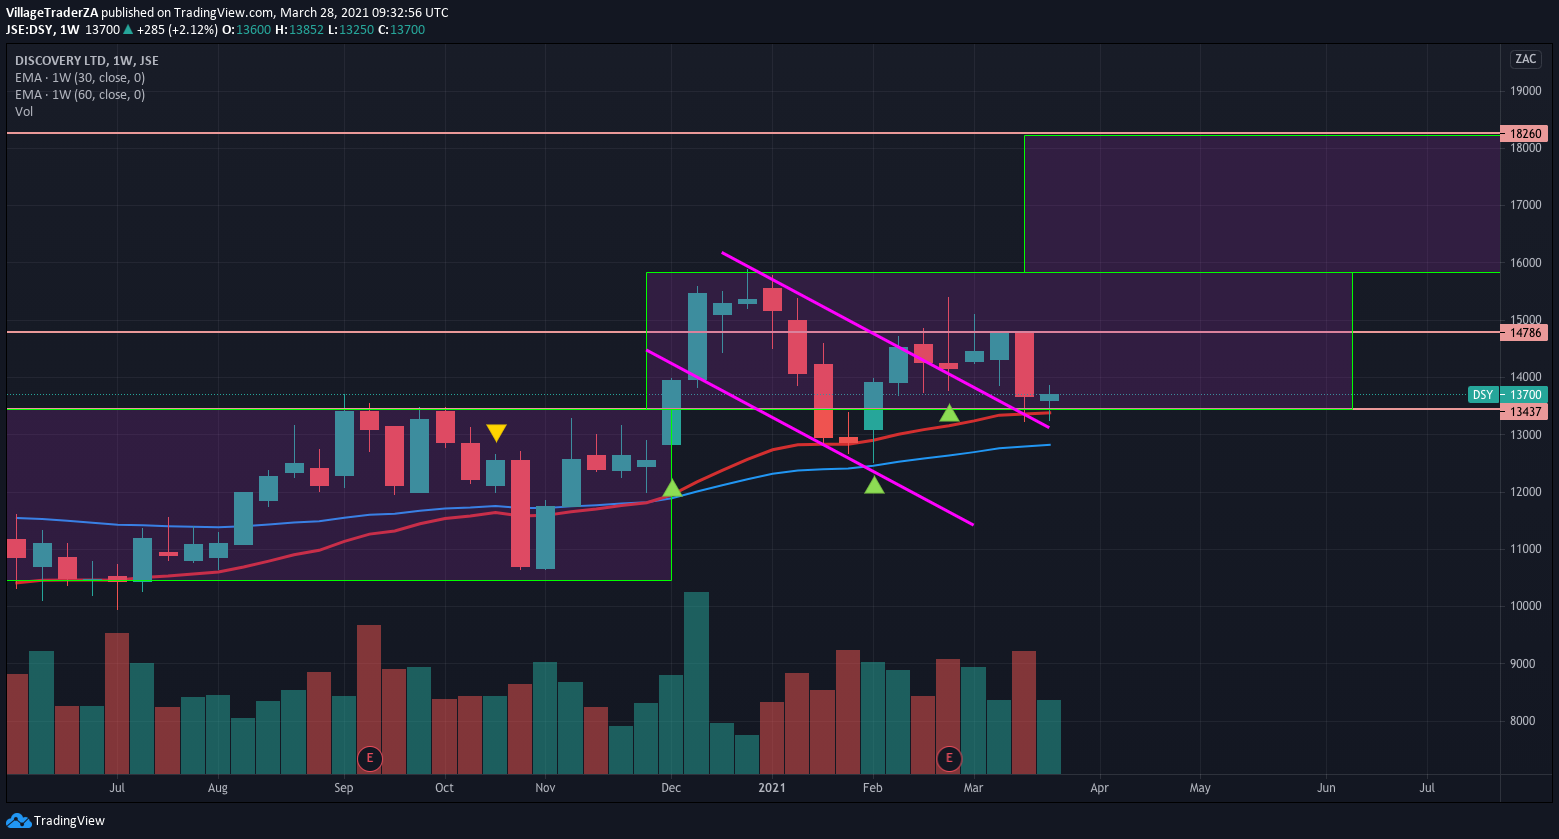Select the EMA 30 indicator legend
This screenshot has height=839, width=1559.
pyautogui.click(x=80, y=78)
